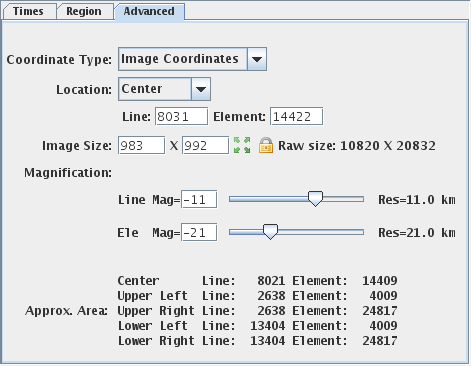Switch to the Times tab
Screen dimensions: 471x366
29,11
